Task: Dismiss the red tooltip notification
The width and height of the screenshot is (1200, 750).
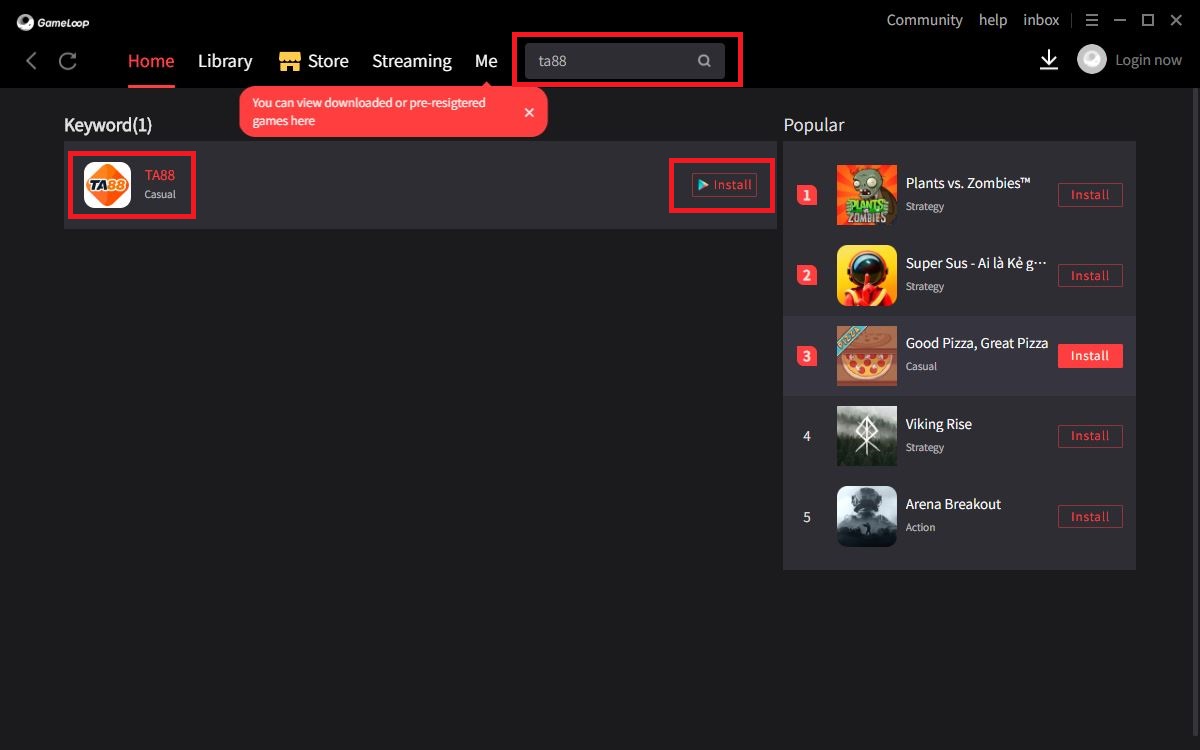Action: pyautogui.click(x=529, y=112)
